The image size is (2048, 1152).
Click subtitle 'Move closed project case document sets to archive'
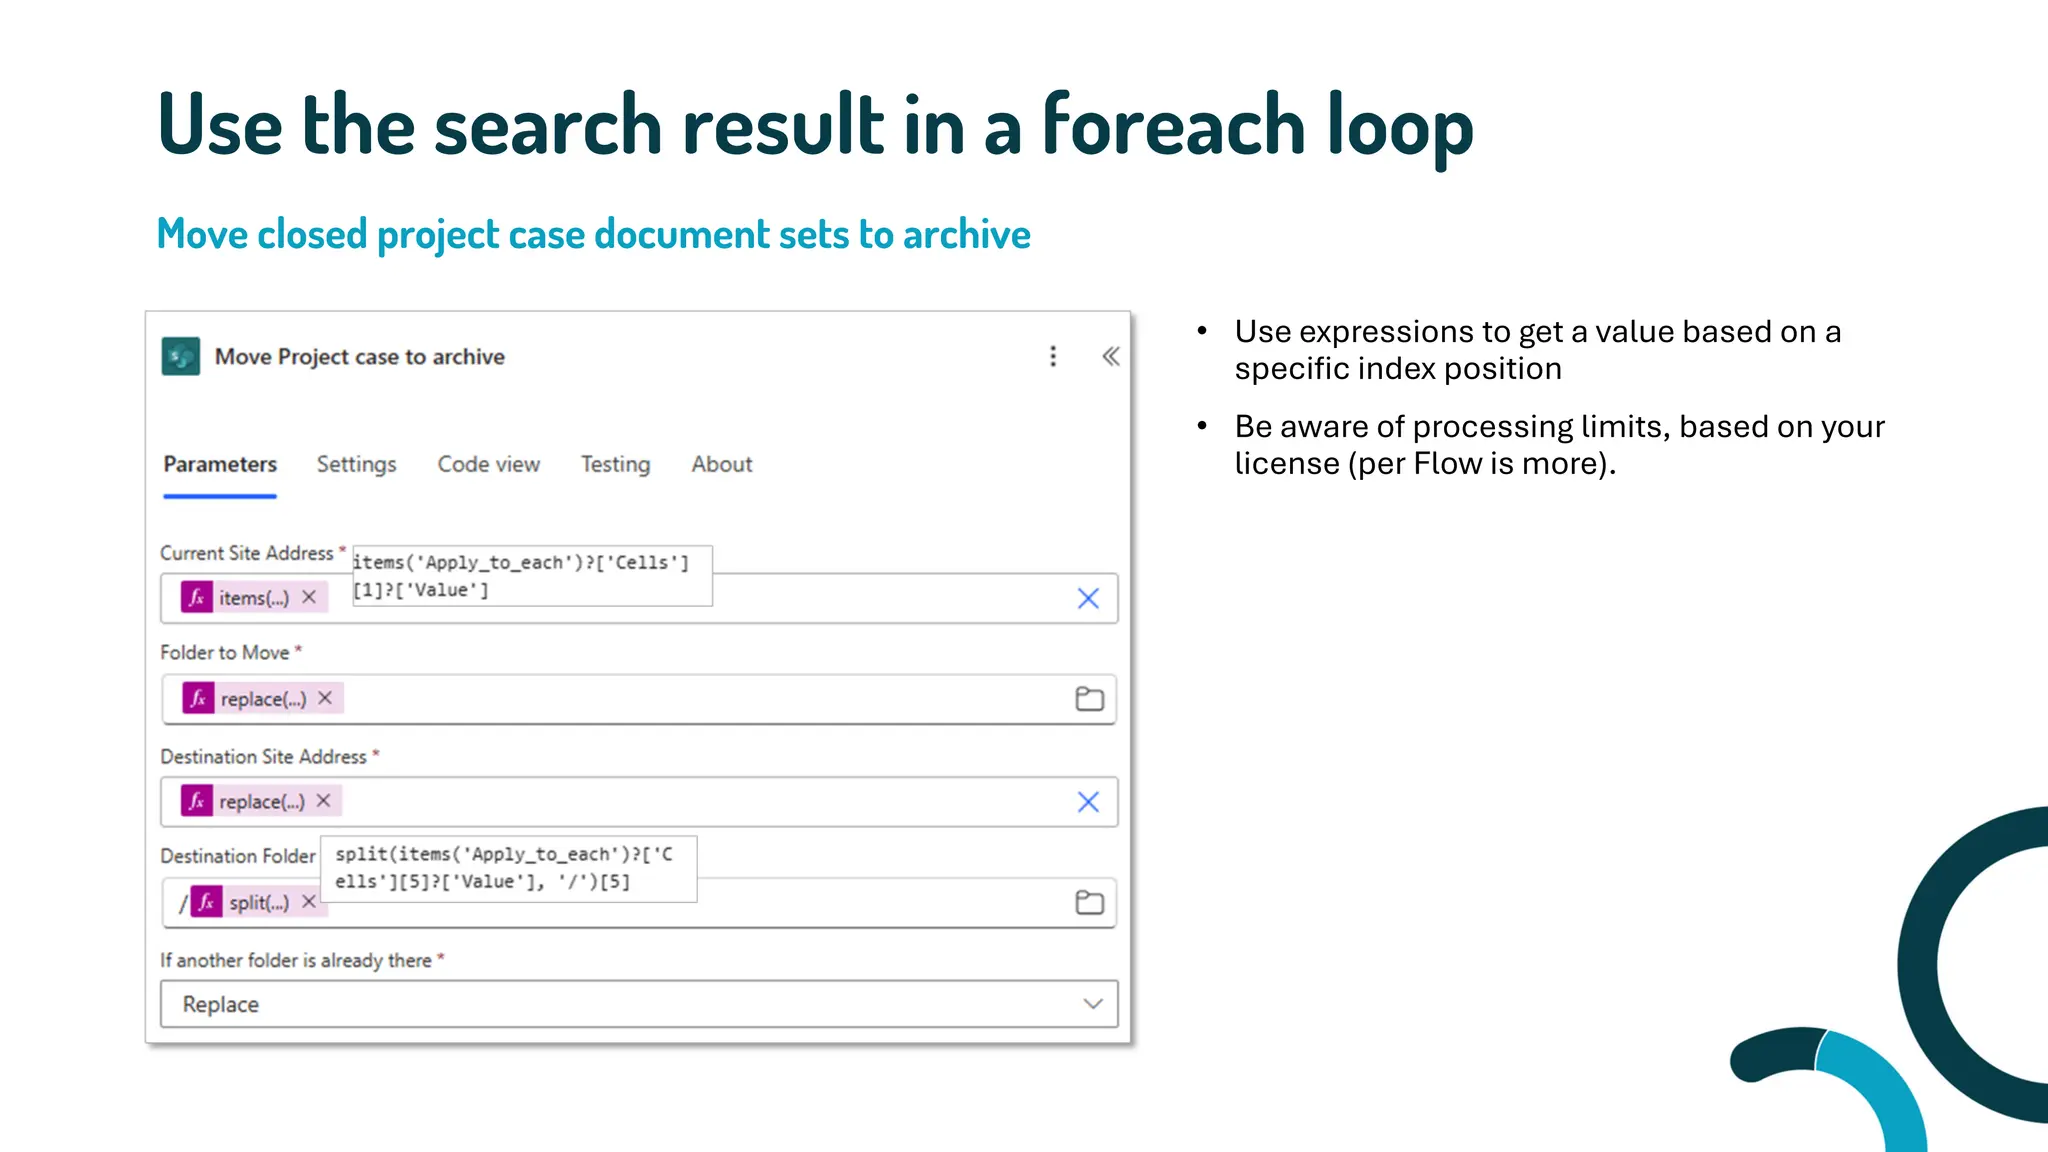click(594, 234)
